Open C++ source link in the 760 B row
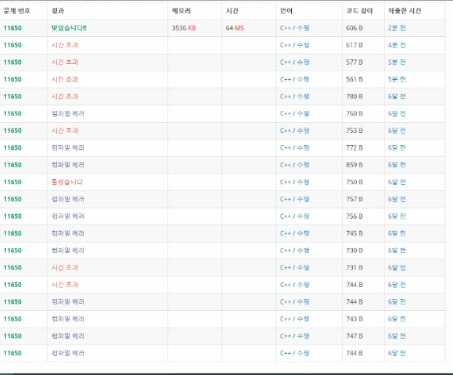Screen dimensions: 453x375 [286, 114]
